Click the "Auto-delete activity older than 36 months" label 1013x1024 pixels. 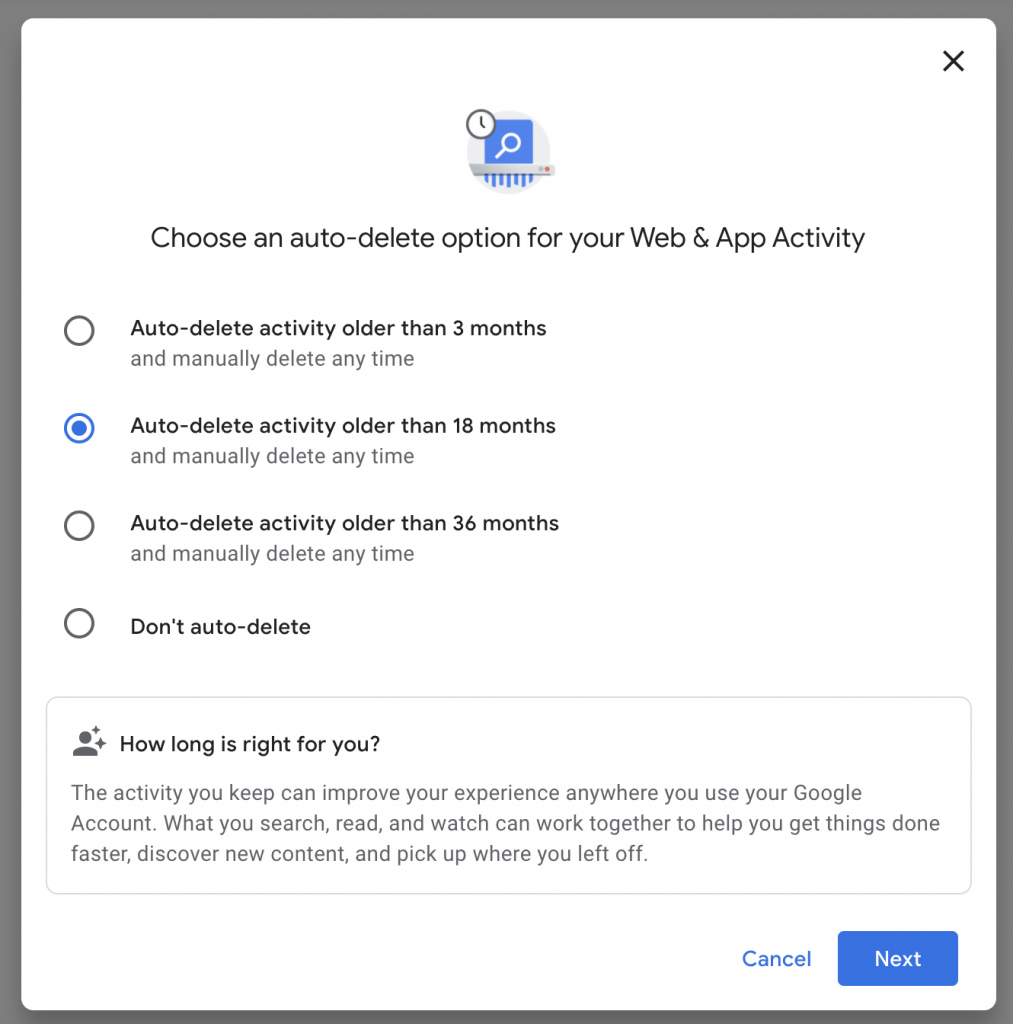point(344,523)
